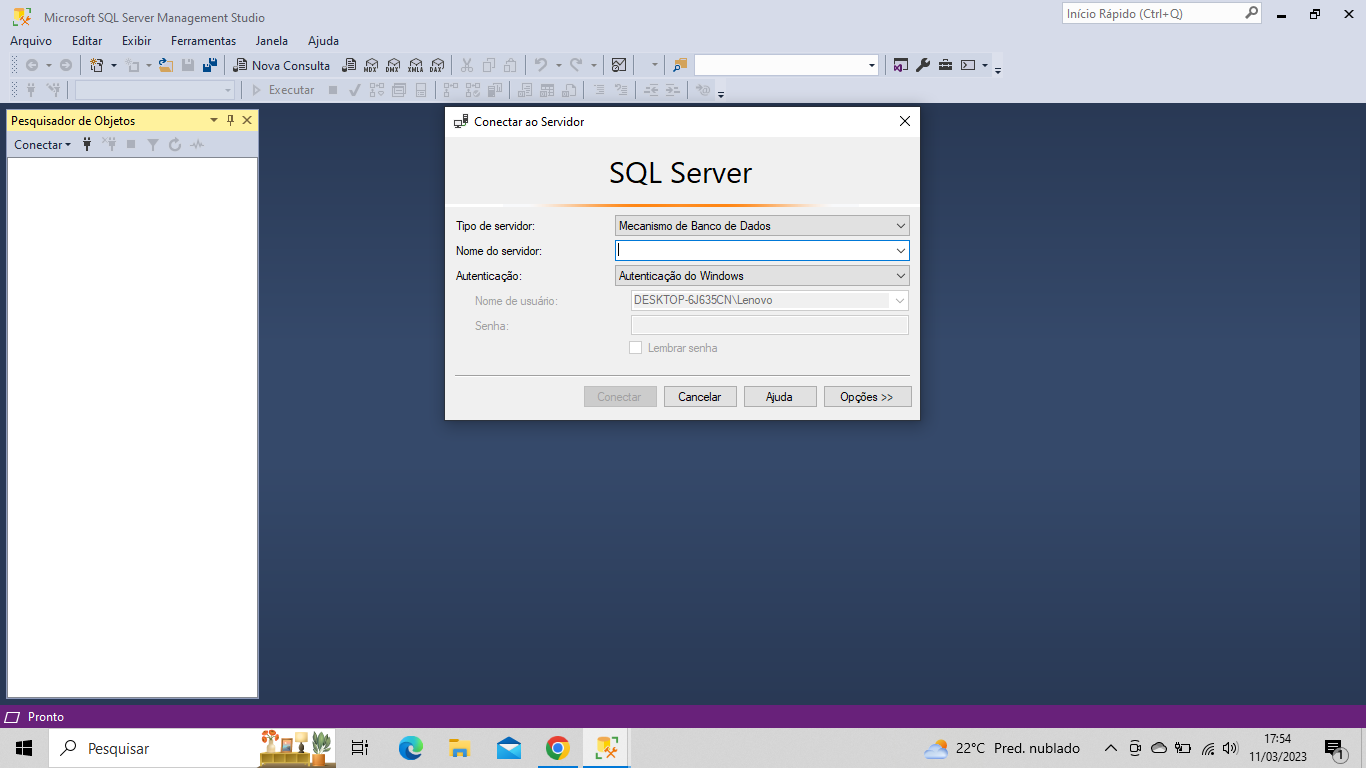
Task: Click the Navigate Backward arrow icon
Action: tap(32, 65)
